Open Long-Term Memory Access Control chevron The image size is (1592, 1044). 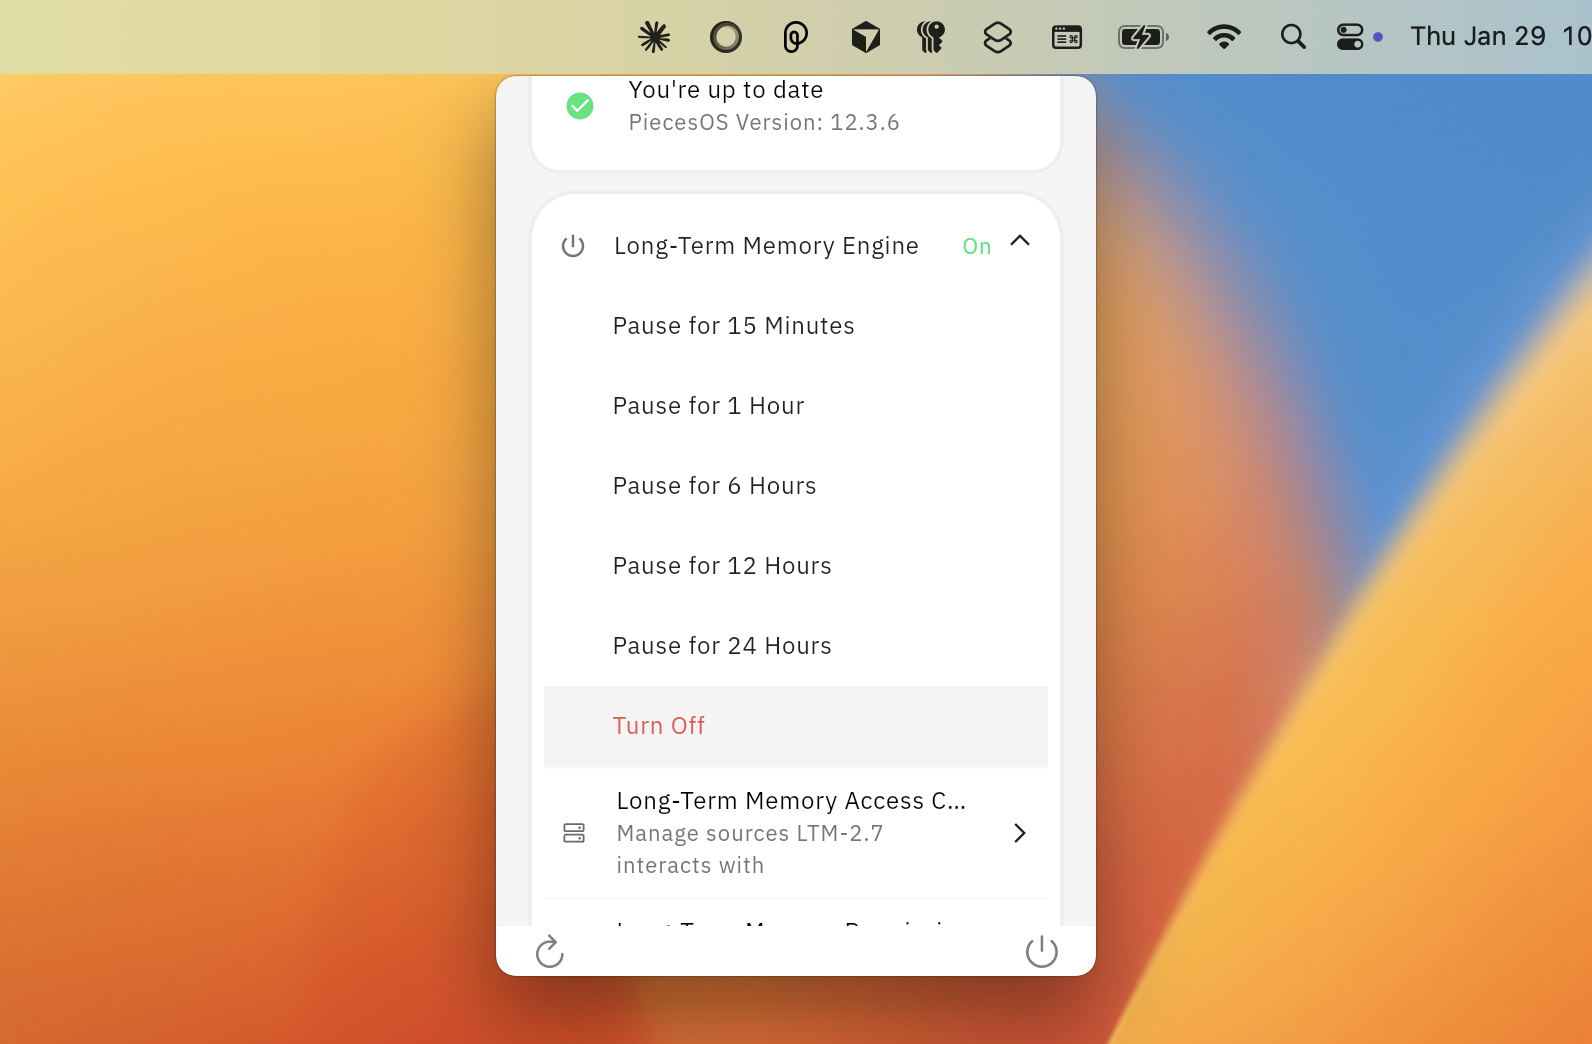pyautogui.click(x=1020, y=833)
